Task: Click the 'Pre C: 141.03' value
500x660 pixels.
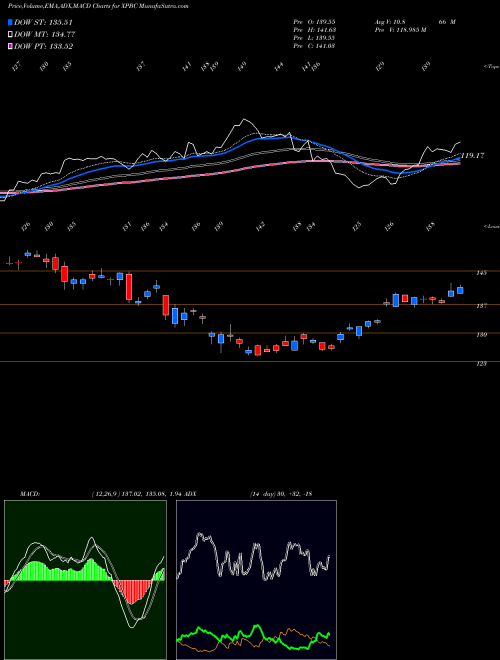Action: tap(314, 46)
